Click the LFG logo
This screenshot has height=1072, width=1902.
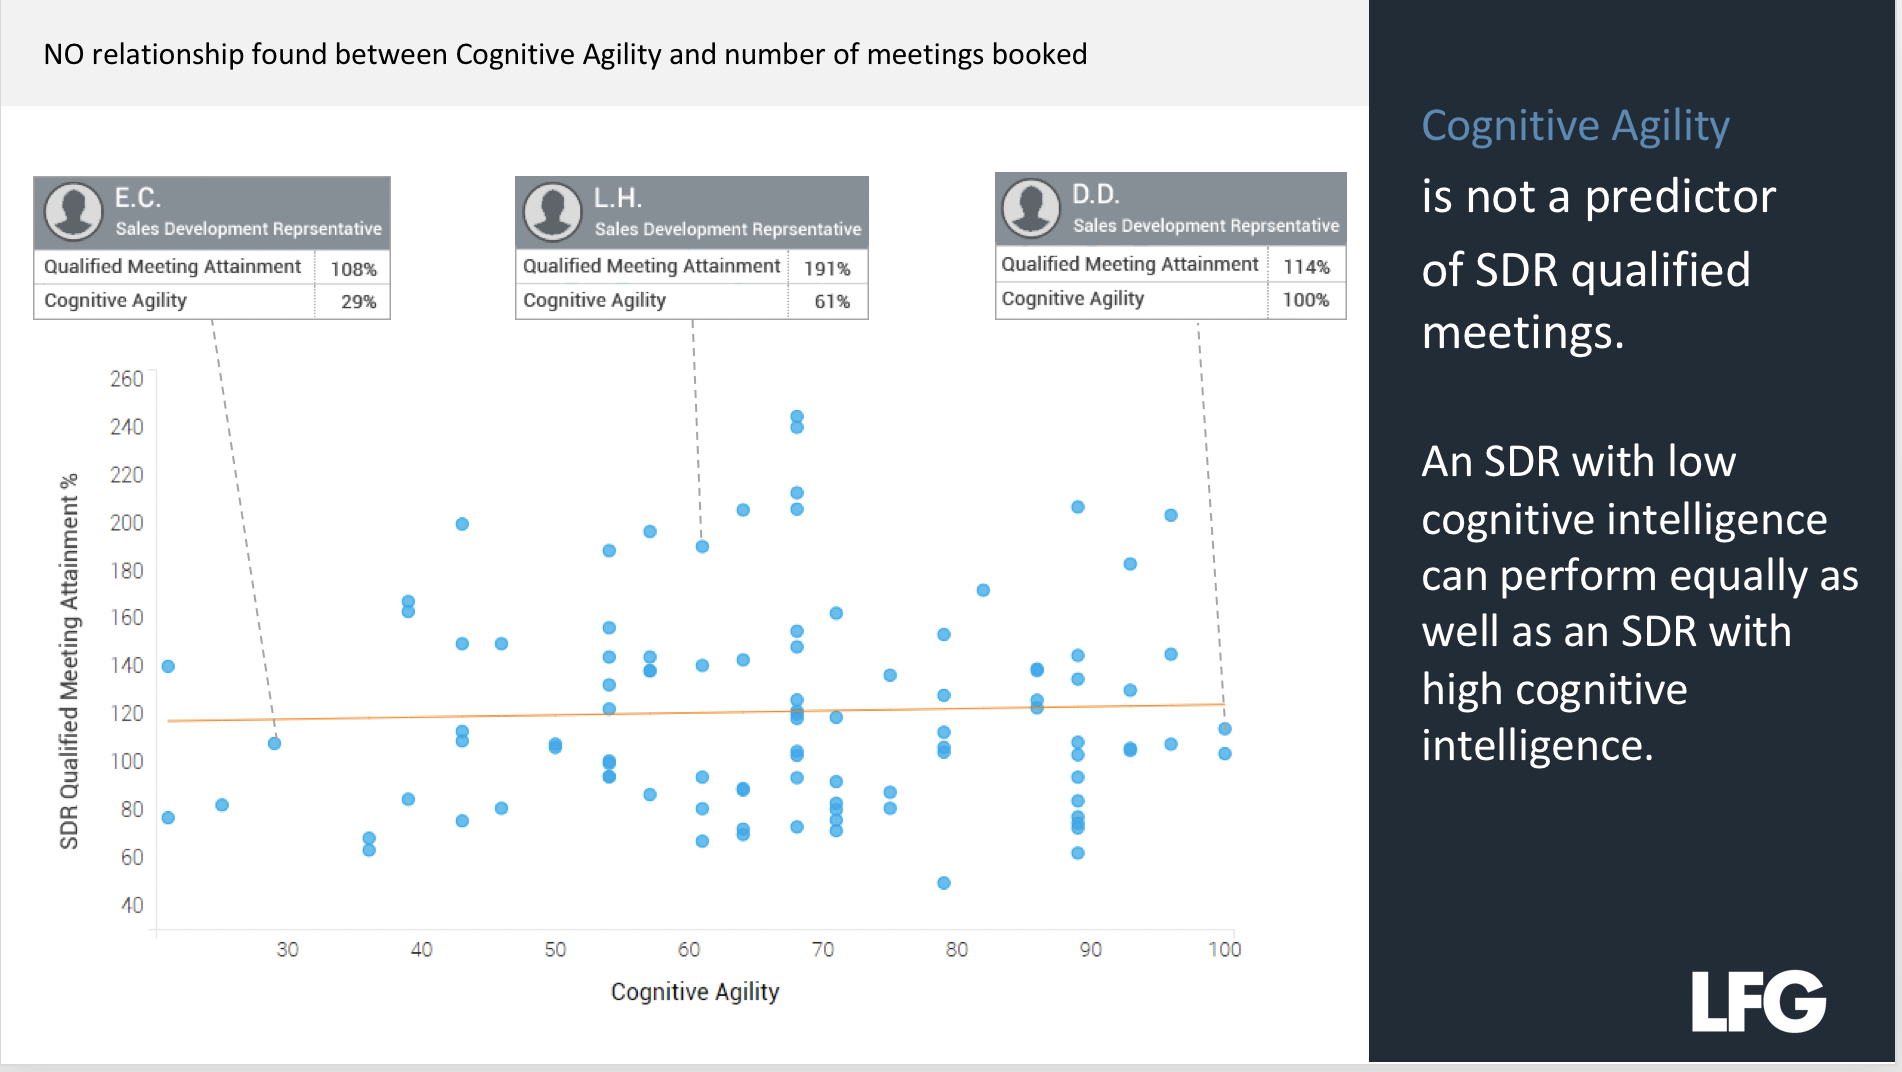pos(1758,1001)
